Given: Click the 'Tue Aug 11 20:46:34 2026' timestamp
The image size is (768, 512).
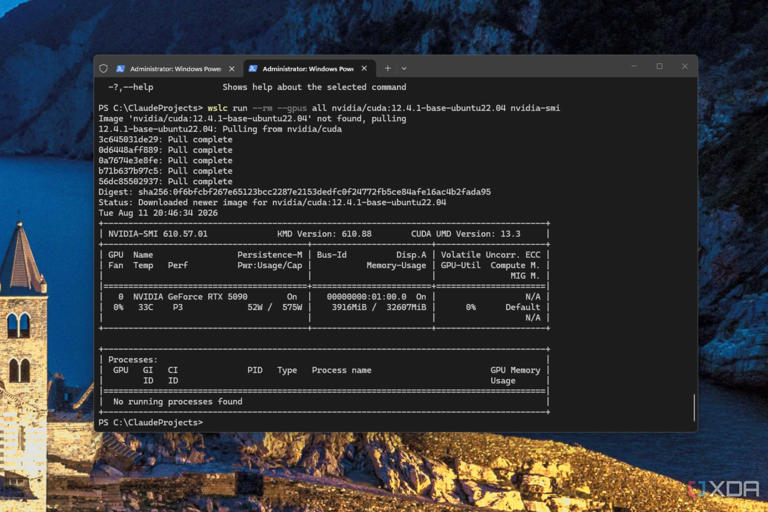Looking at the screenshot, I should click(158, 213).
